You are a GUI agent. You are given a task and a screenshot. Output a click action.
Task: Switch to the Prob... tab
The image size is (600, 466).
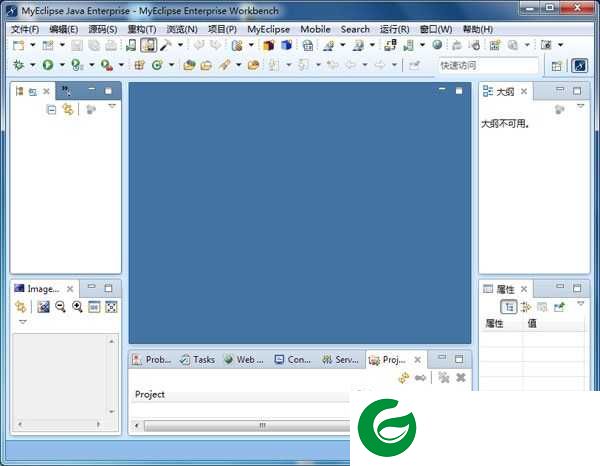coord(152,360)
